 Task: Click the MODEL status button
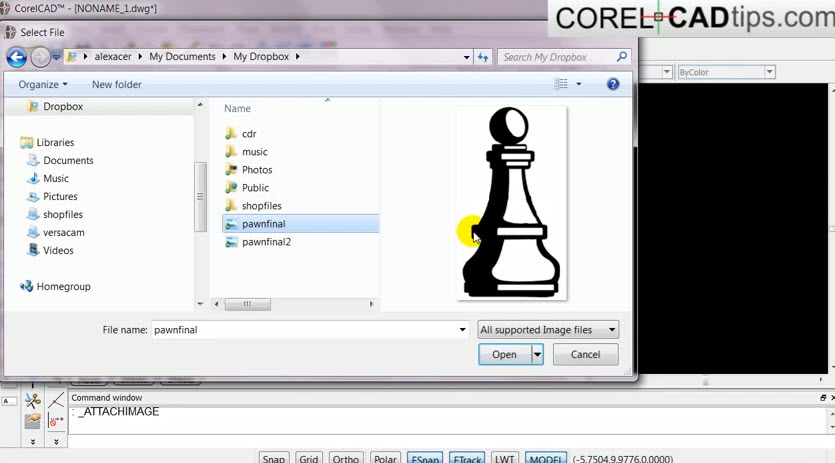pyautogui.click(x=546, y=458)
